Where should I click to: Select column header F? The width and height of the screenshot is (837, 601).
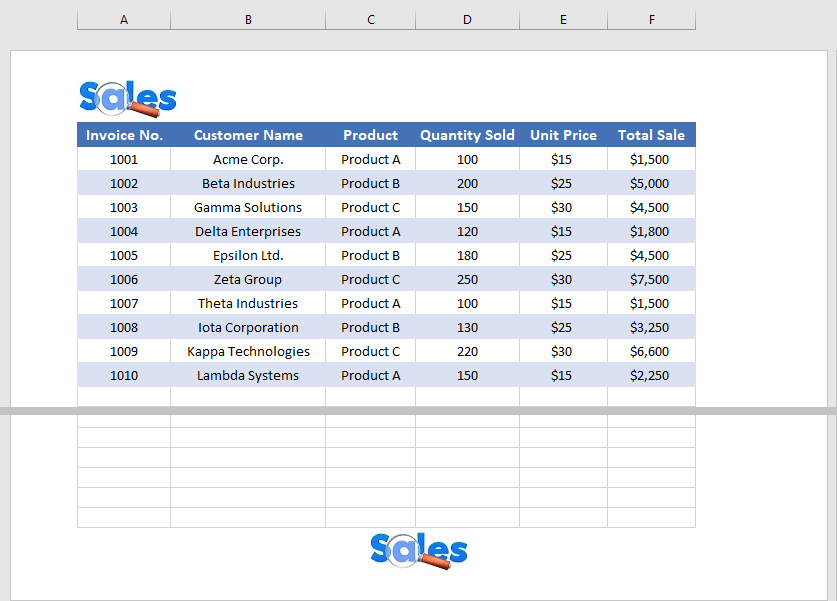pos(651,19)
